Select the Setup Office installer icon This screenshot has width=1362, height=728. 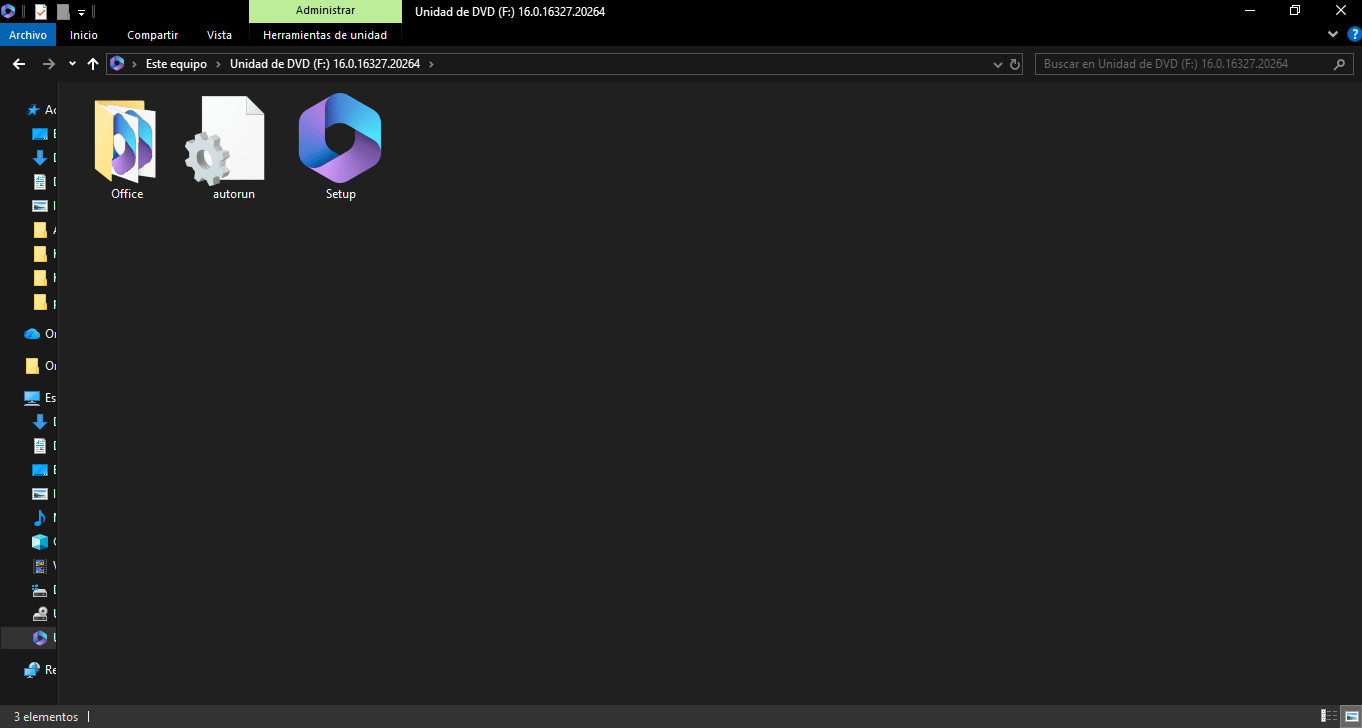click(x=340, y=138)
